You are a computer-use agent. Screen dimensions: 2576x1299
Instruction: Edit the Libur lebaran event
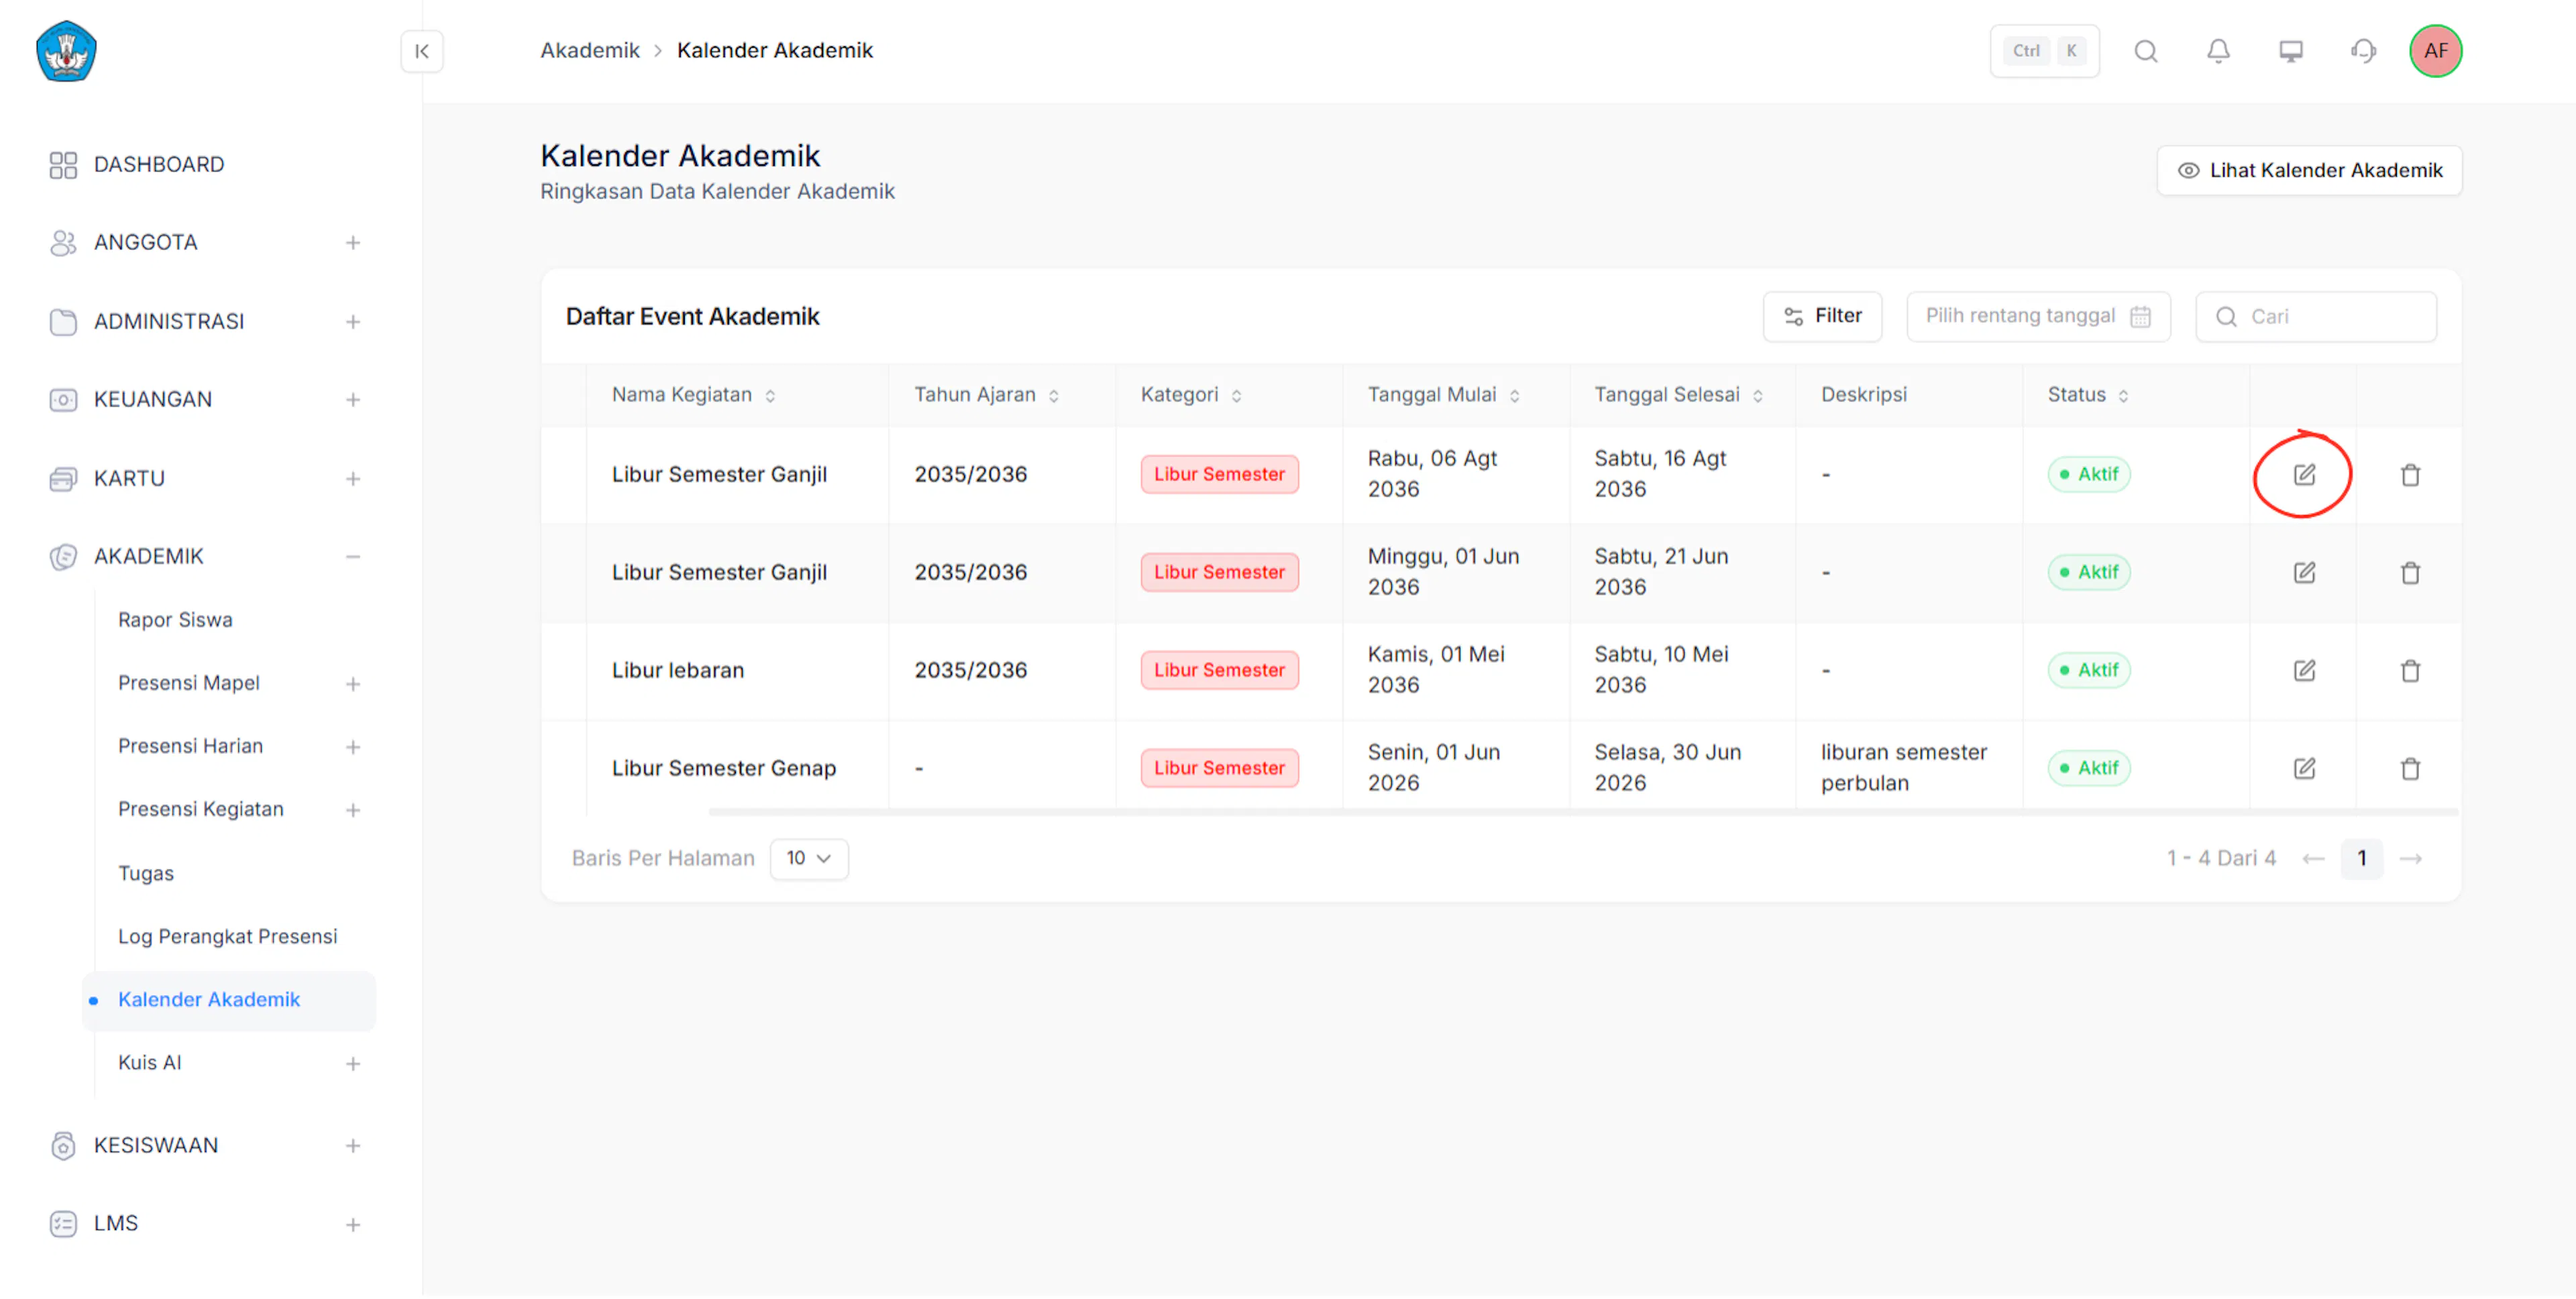2304,671
